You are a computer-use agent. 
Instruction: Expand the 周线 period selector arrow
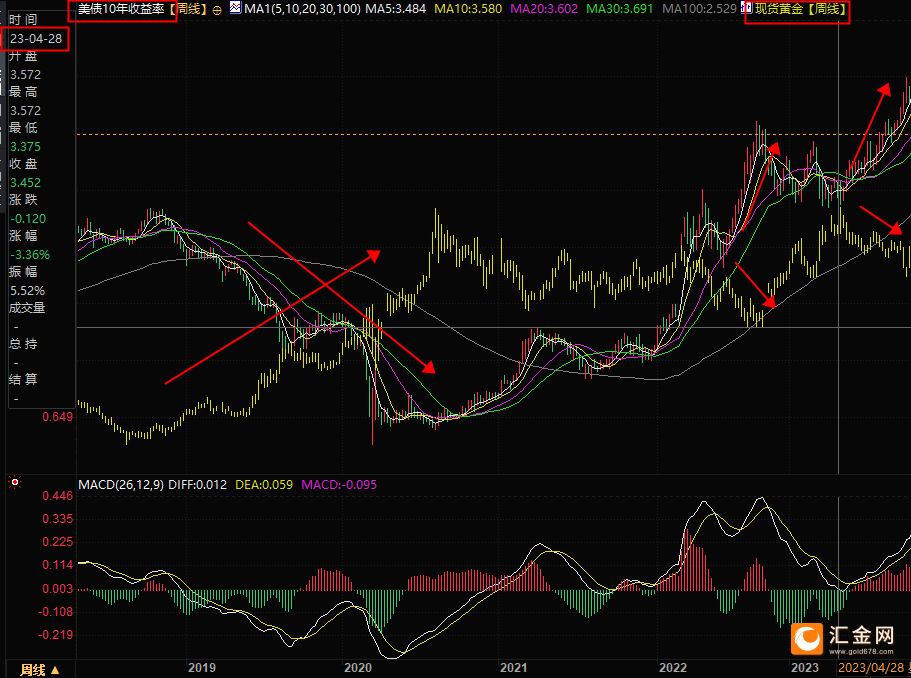pyautogui.click(x=55, y=669)
